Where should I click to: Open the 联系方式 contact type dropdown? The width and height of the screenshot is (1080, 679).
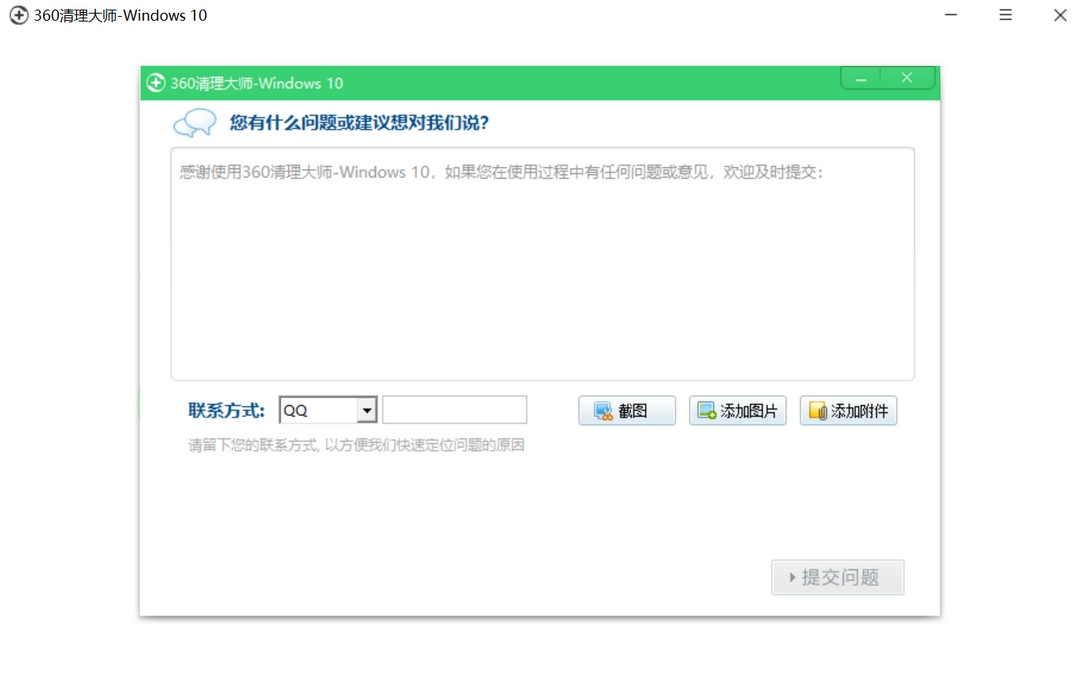click(328, 409)
